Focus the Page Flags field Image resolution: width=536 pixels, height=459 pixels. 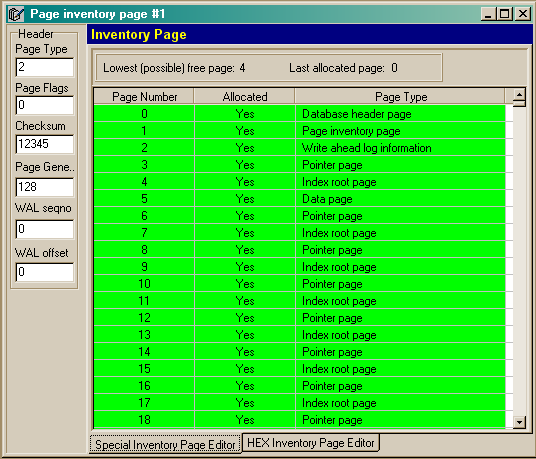pos(44,105)
